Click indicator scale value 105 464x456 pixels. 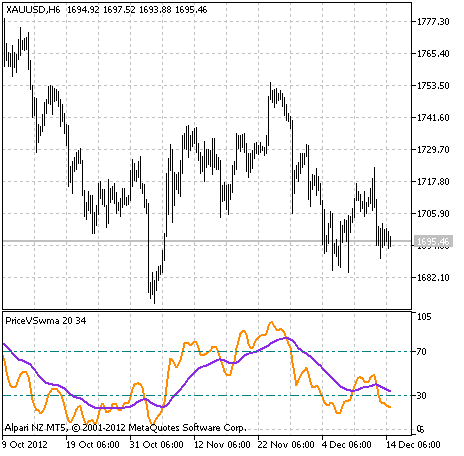424,317
